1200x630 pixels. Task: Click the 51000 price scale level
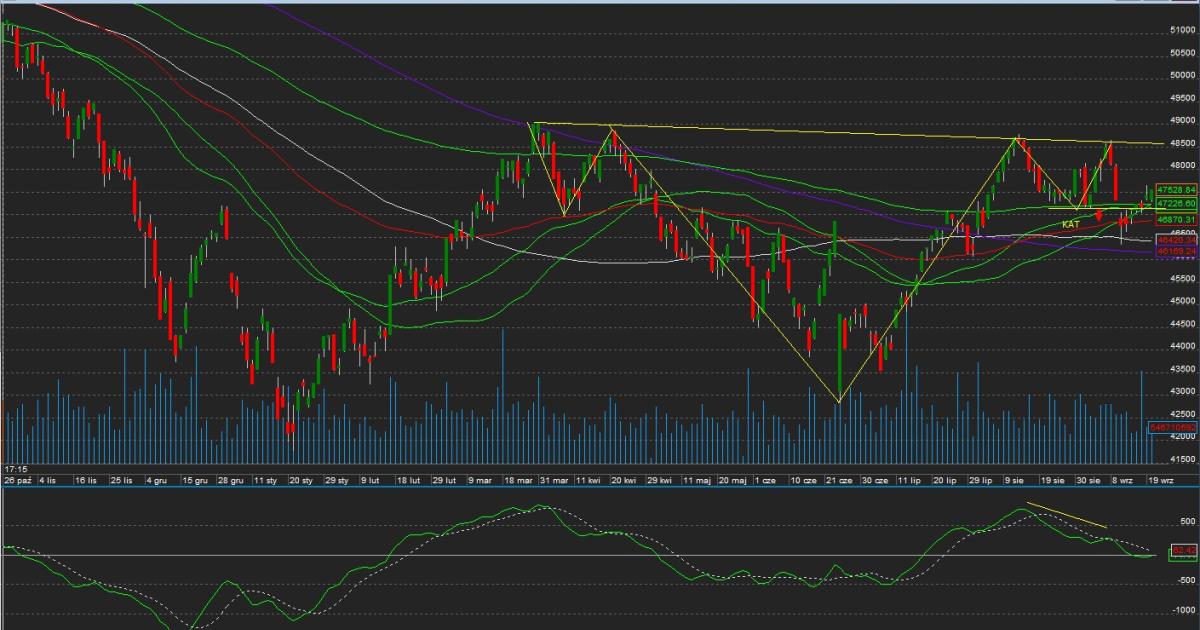point(1180,30)
